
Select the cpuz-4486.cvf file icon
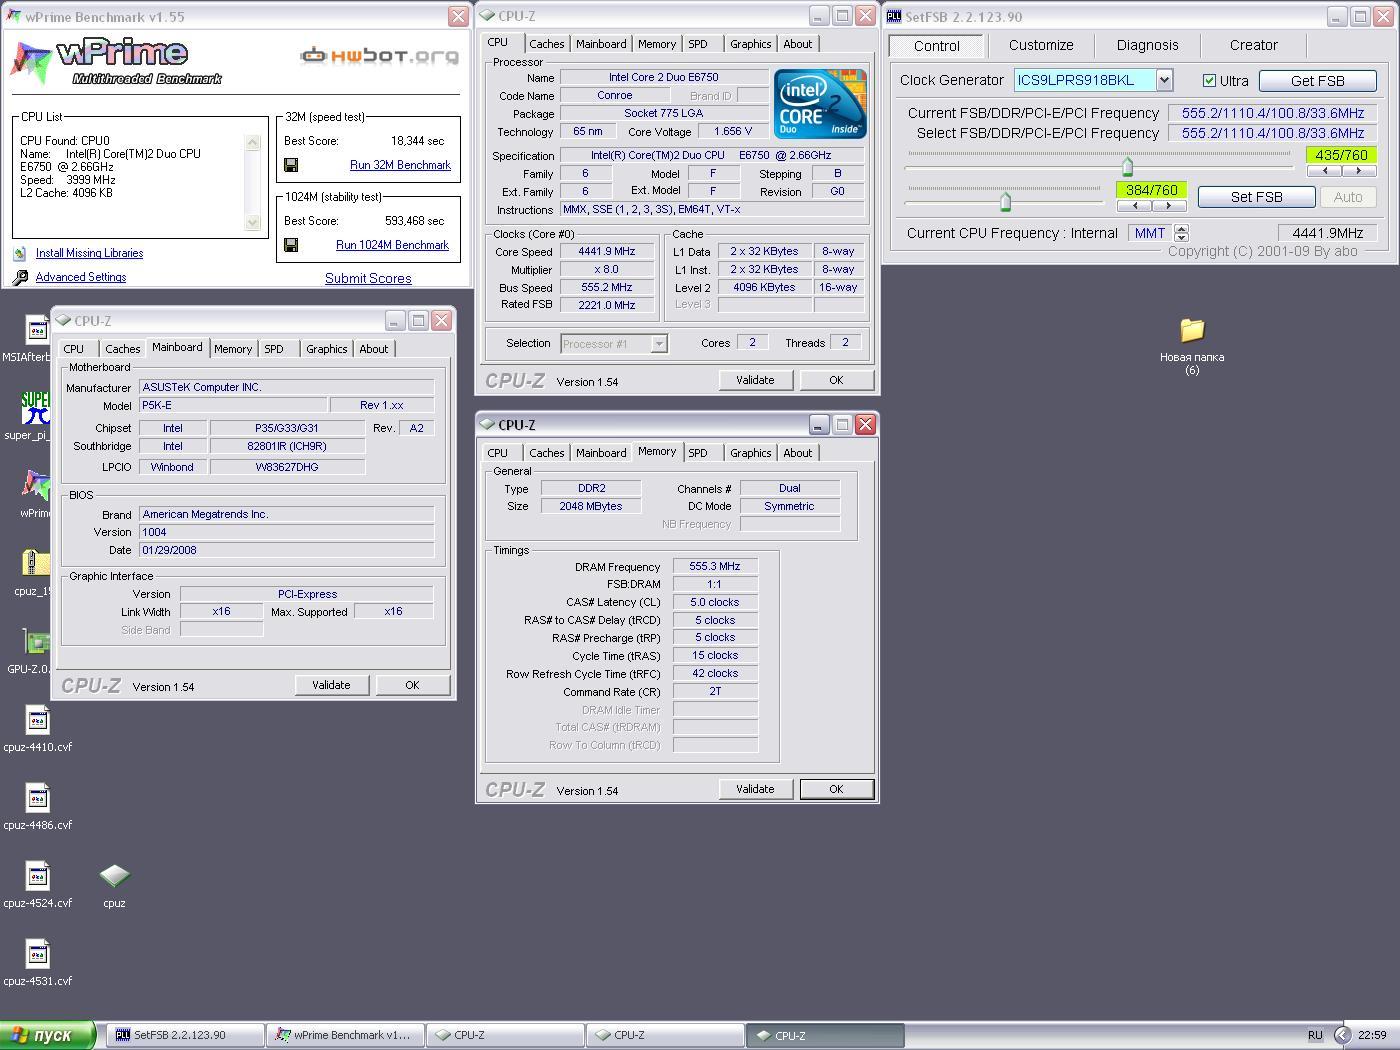37,798
